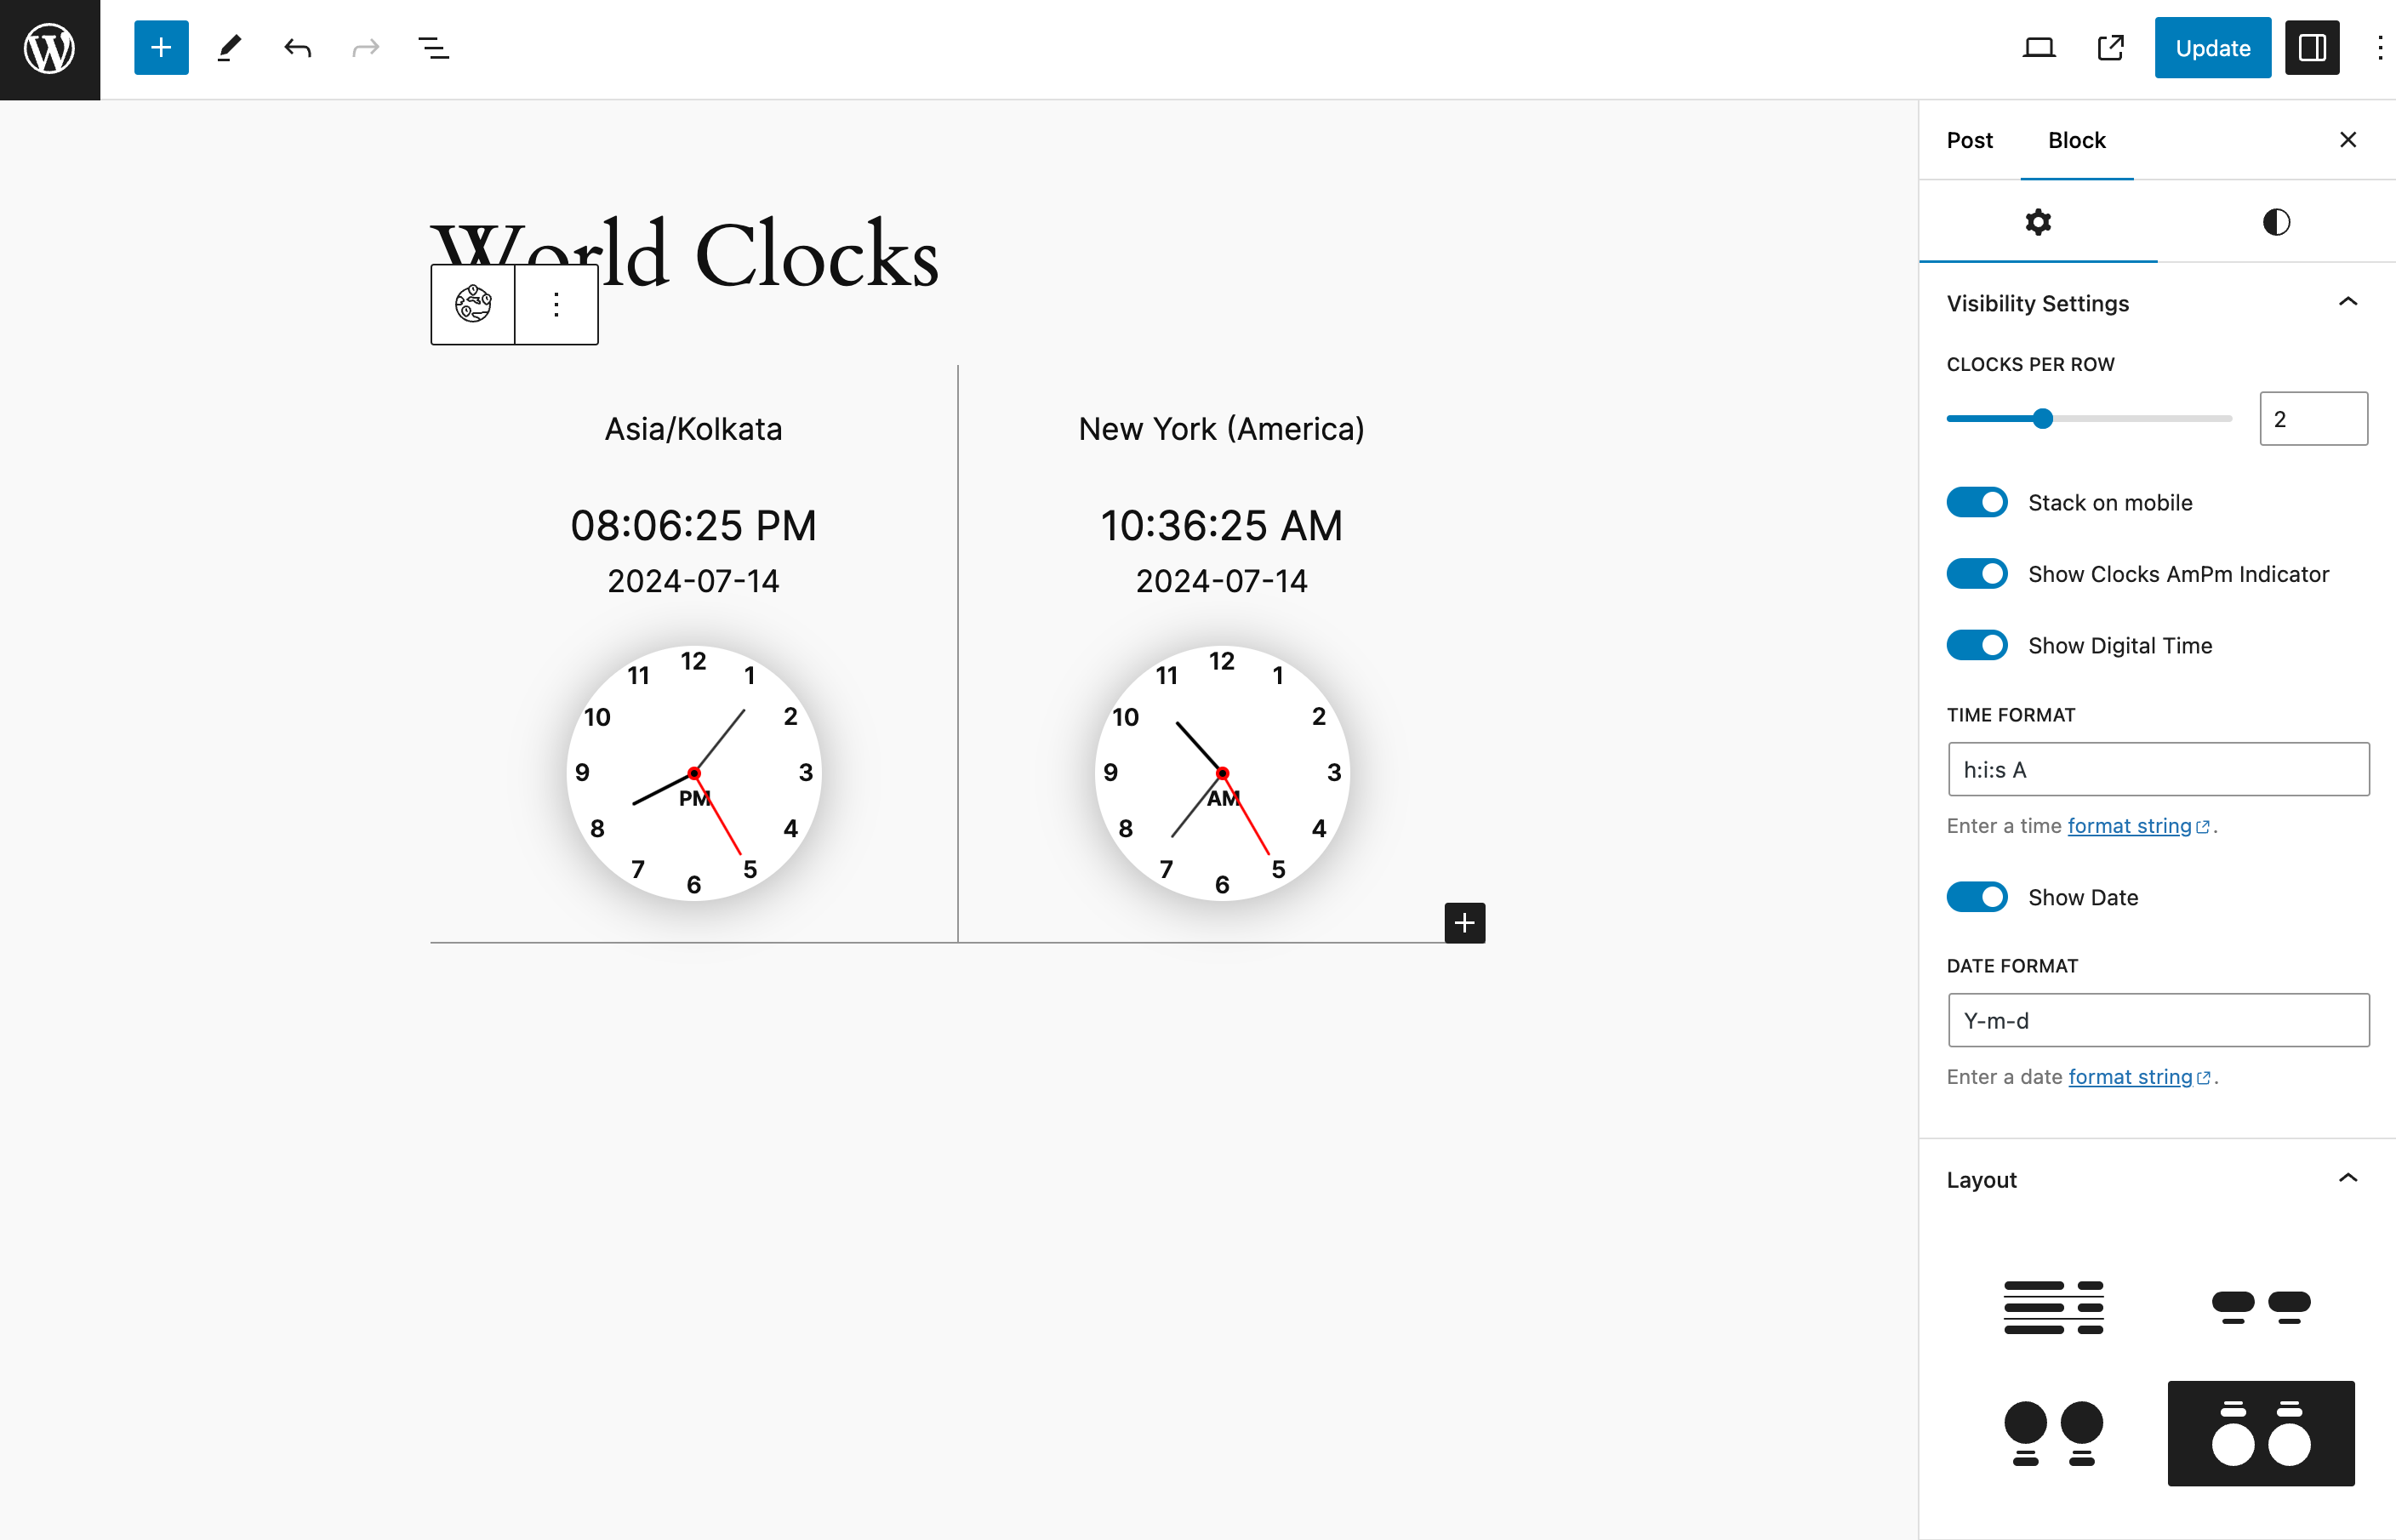Image resolution: width=2396 pixels, height=1540 pixels.
Task: Open the document list view icon
Action: tap(433, 47)
